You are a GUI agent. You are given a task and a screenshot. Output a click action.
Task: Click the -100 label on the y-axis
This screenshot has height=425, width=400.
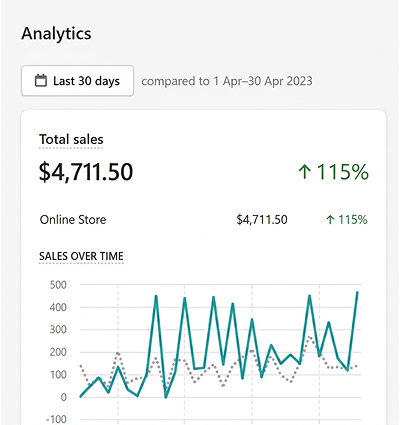[56, 419]
